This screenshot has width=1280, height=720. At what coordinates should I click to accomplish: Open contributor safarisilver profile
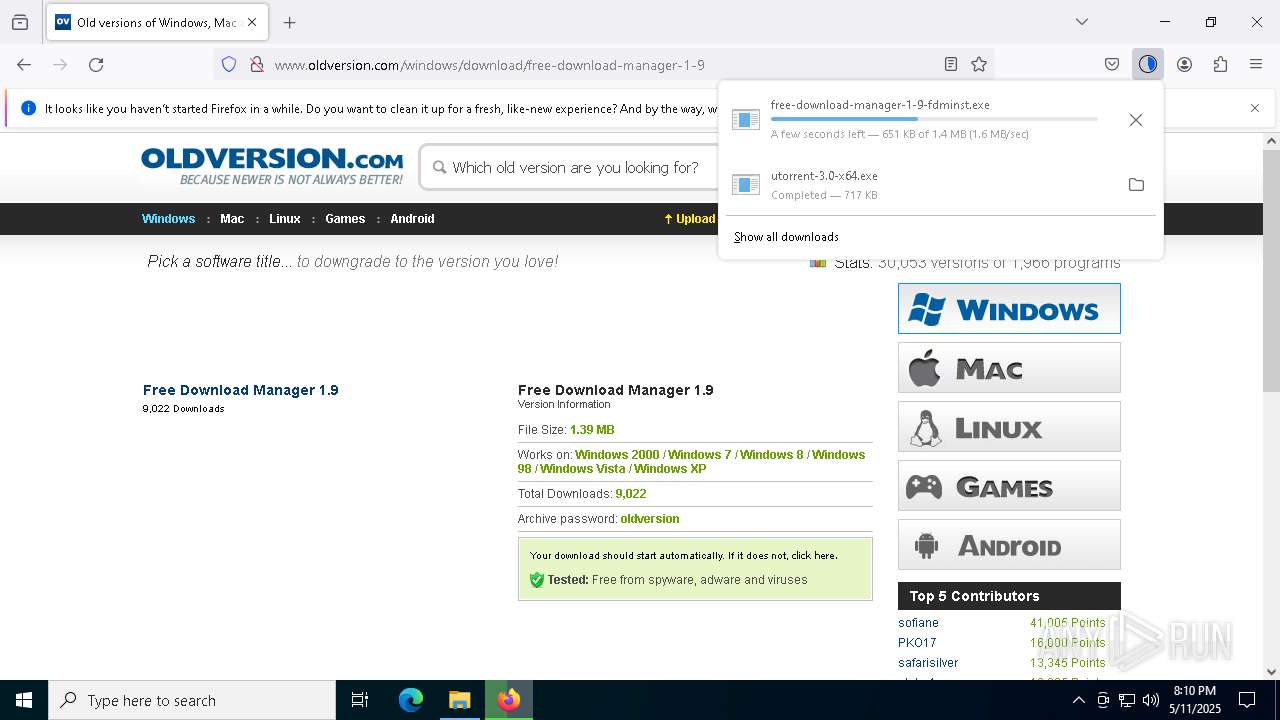click(x=928, y=663)
